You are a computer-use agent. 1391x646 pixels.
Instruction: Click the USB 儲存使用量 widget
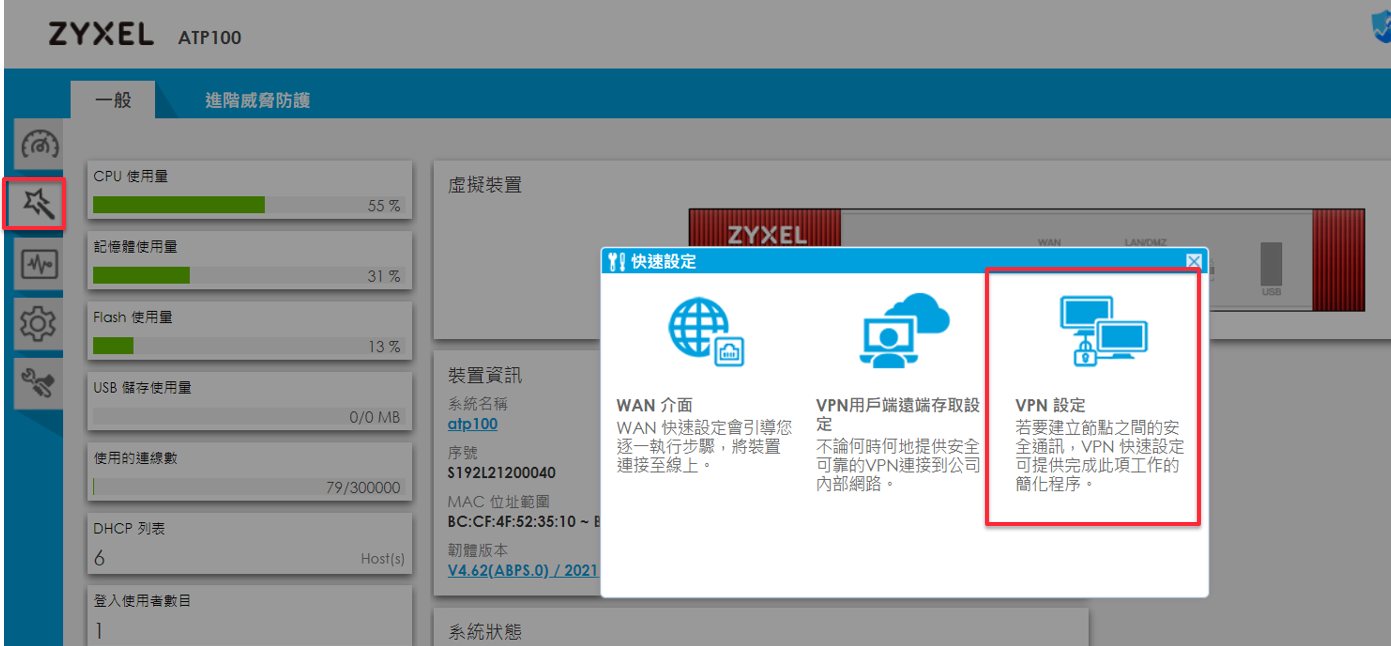tap(250, 402)
